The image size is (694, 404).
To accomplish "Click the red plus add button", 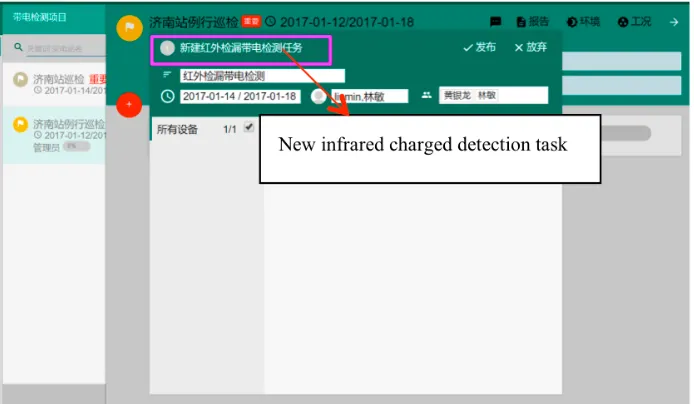I will 129,105.
